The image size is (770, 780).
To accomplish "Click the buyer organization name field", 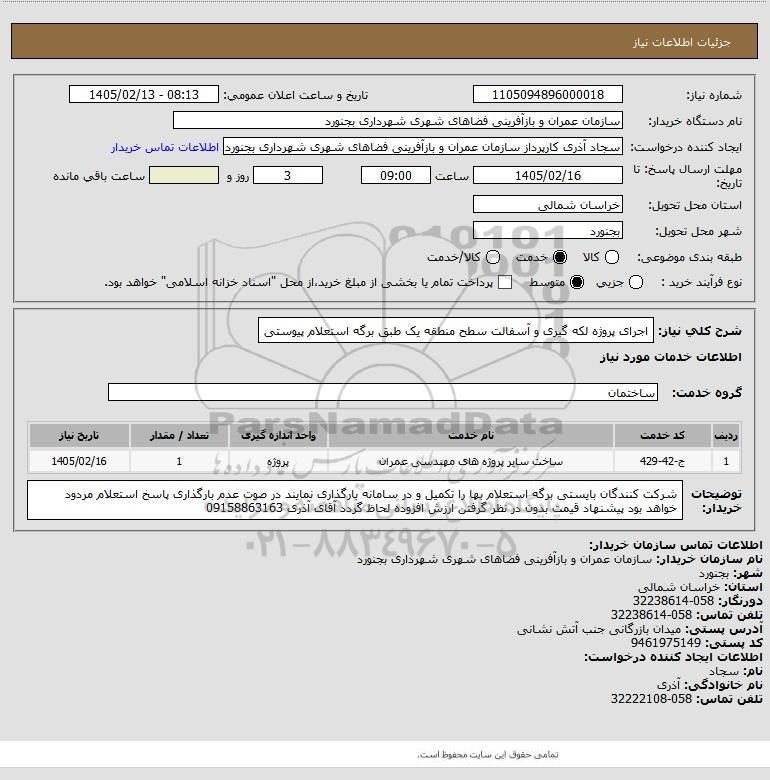I will tap(398, 121).
